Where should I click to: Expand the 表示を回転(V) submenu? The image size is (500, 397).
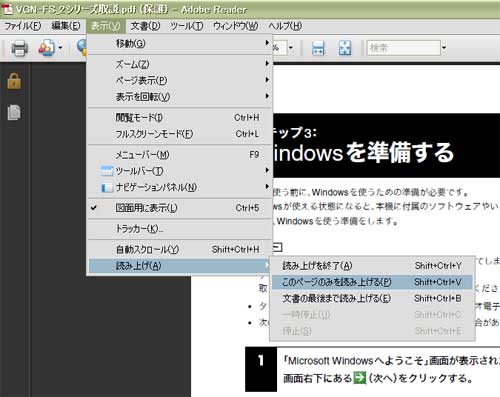click(180, 97)
